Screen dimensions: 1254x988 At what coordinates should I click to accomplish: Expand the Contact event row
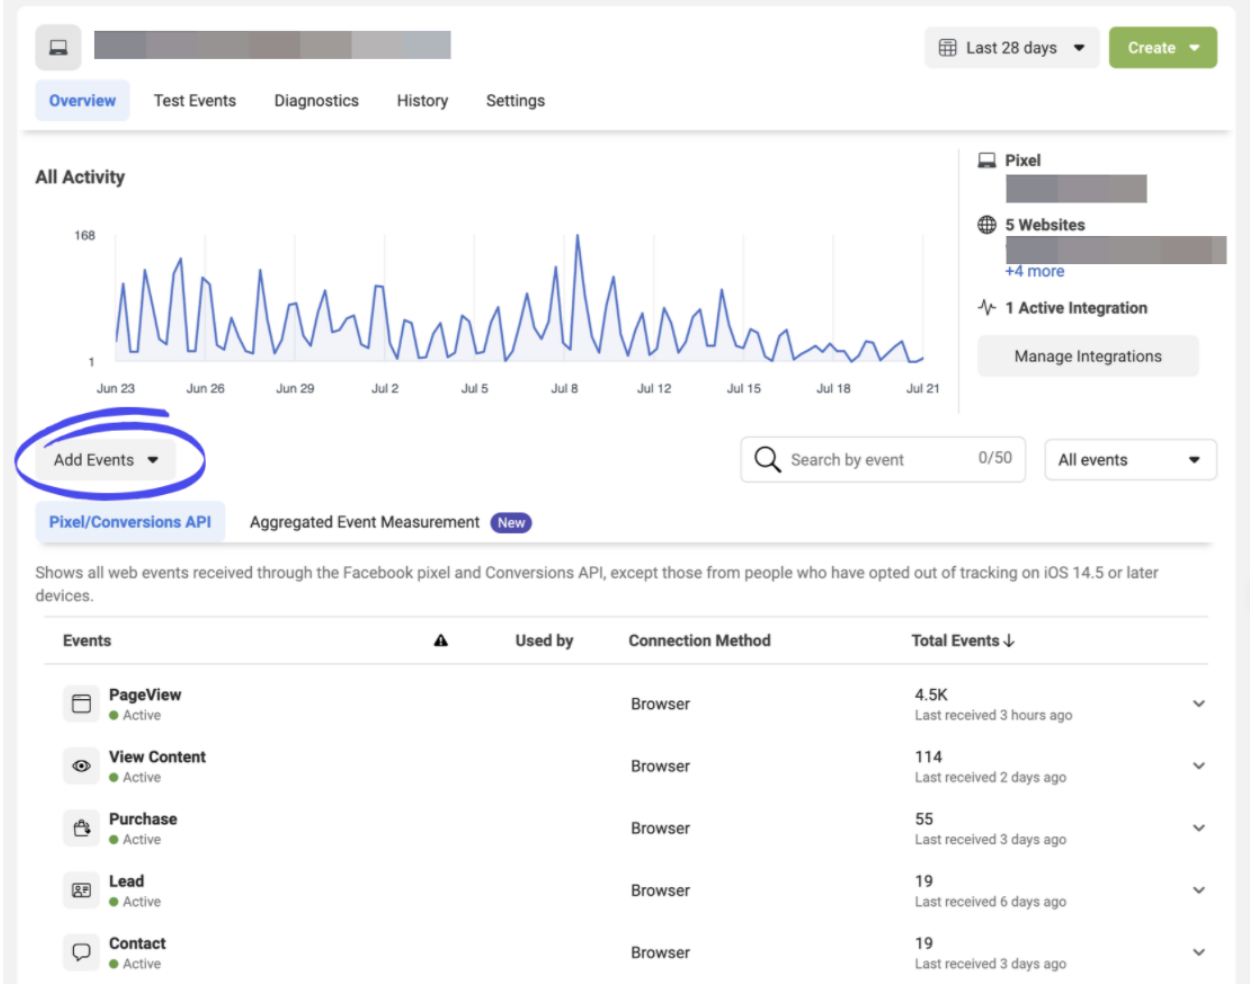[1199, 952]
